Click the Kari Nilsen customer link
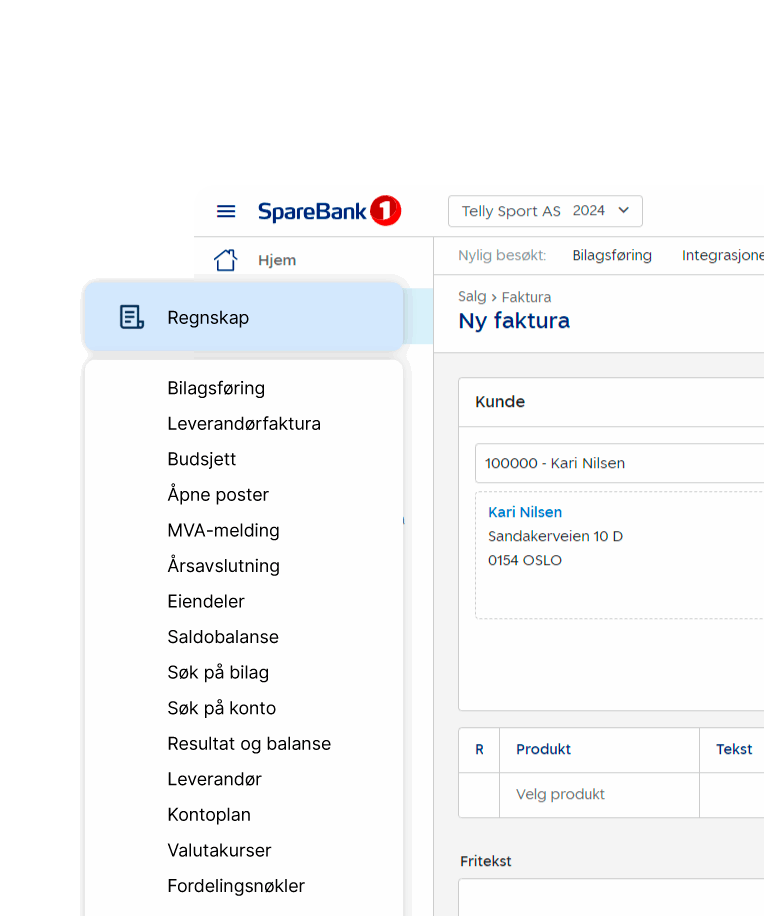 [525, 512]
